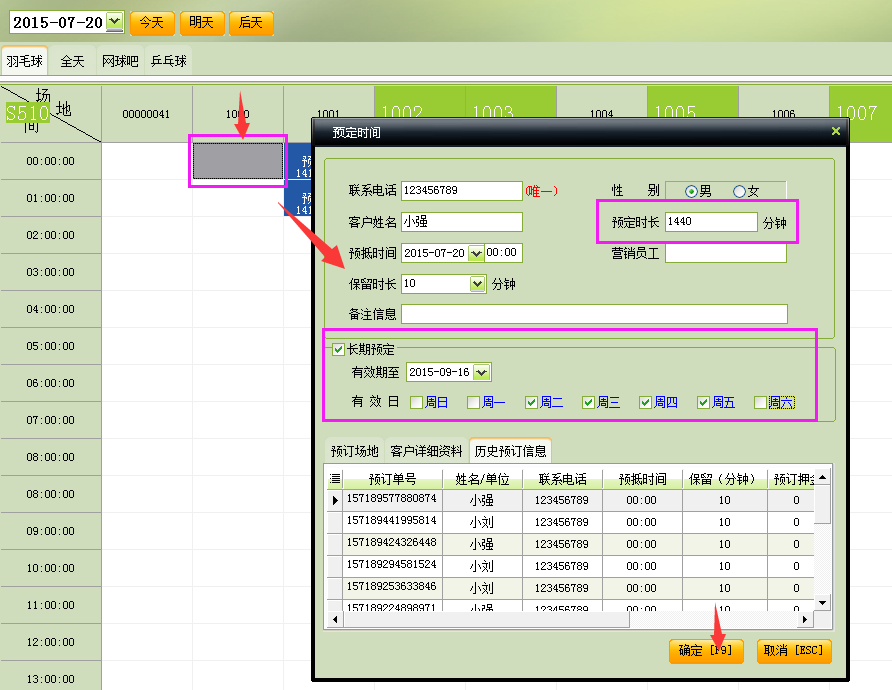Click the 姓名/单位 column header
This screenshot has height=690, width=892.
482,479
